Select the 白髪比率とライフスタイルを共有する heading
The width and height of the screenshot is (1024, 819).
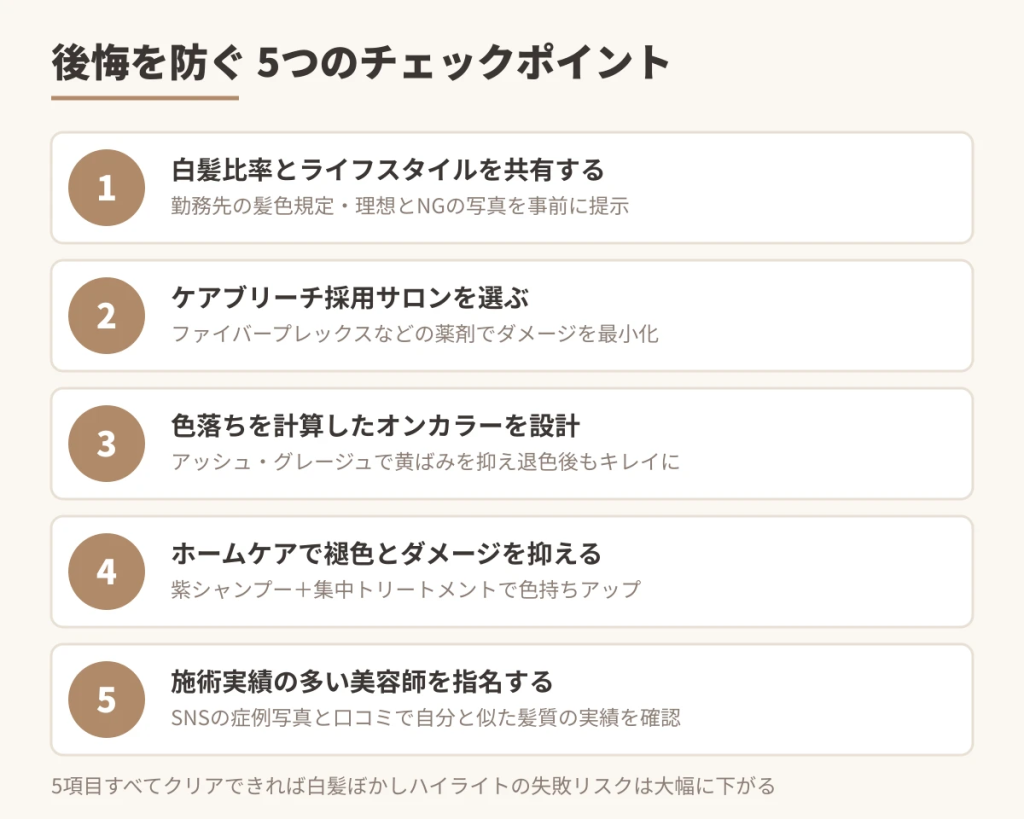click(x=388, y=170)
